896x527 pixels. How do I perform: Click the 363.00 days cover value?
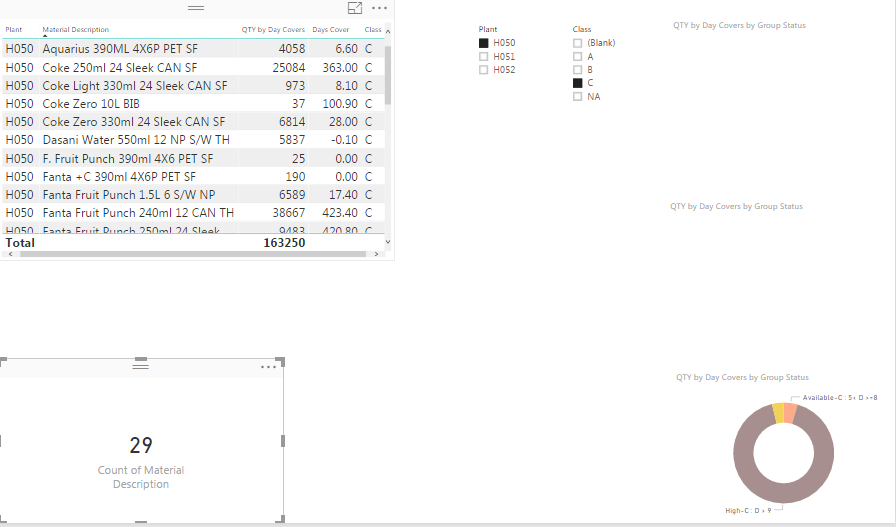340,67
